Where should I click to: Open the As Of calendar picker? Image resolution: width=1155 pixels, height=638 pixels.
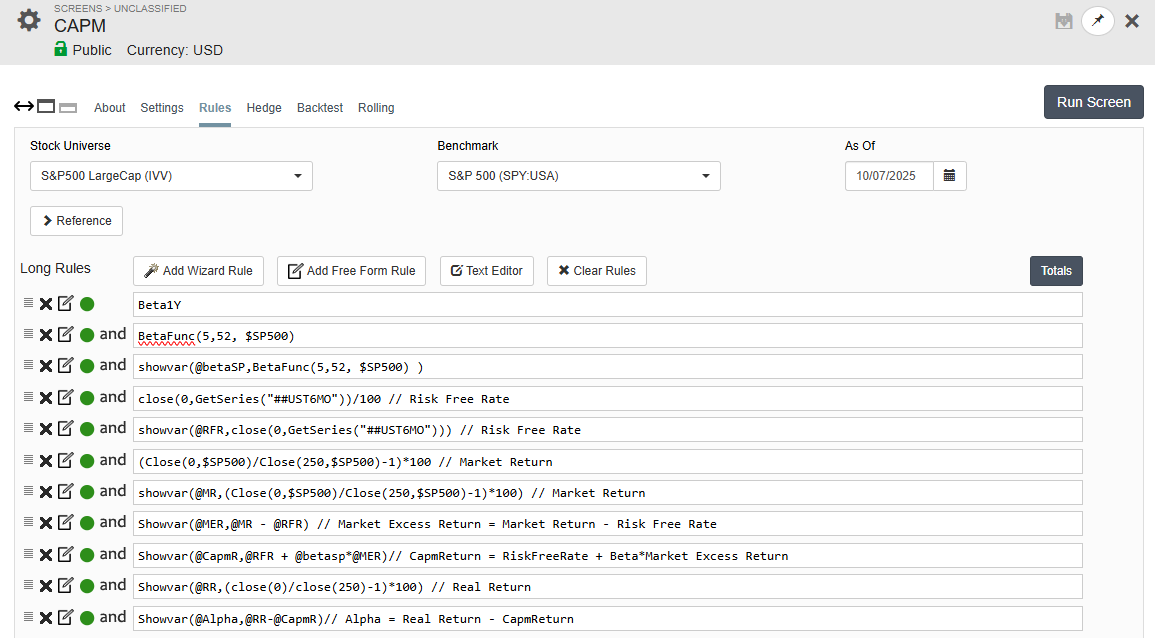pos(949,176)
